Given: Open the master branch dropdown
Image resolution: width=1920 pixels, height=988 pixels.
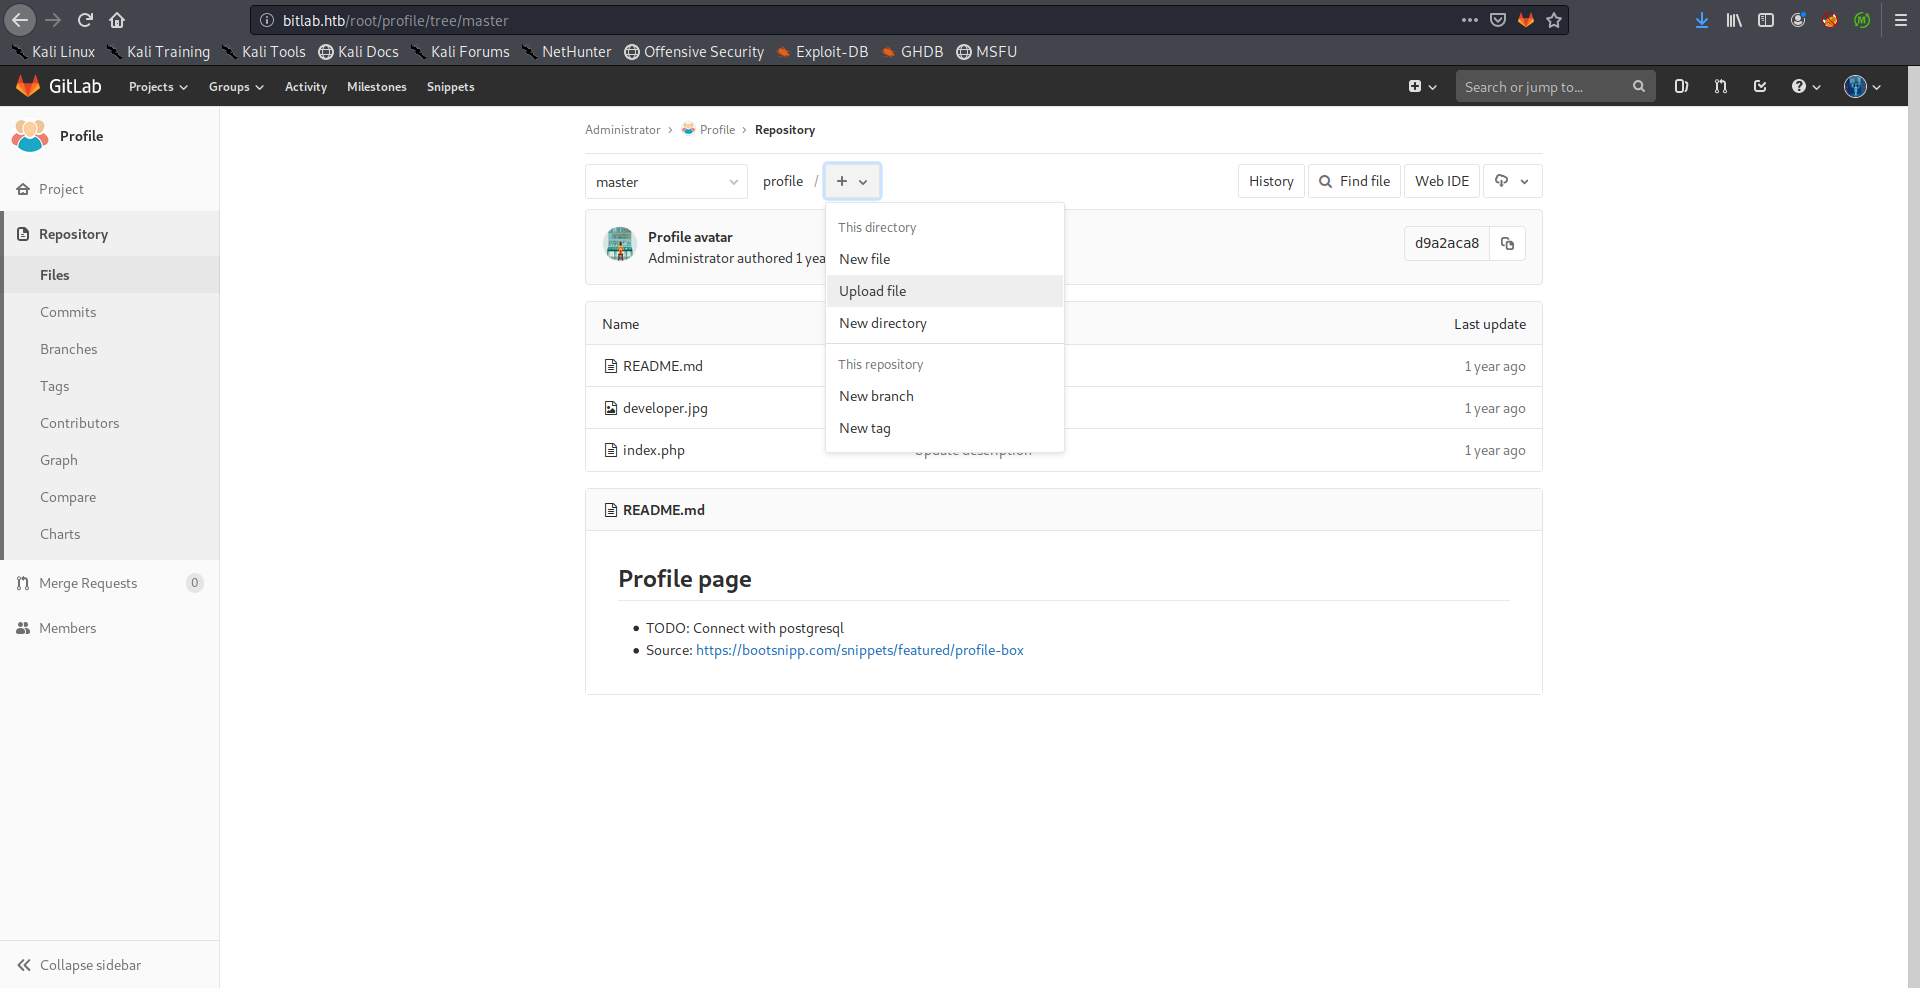Looking at the screenshot, I should (x=666, y=182).
